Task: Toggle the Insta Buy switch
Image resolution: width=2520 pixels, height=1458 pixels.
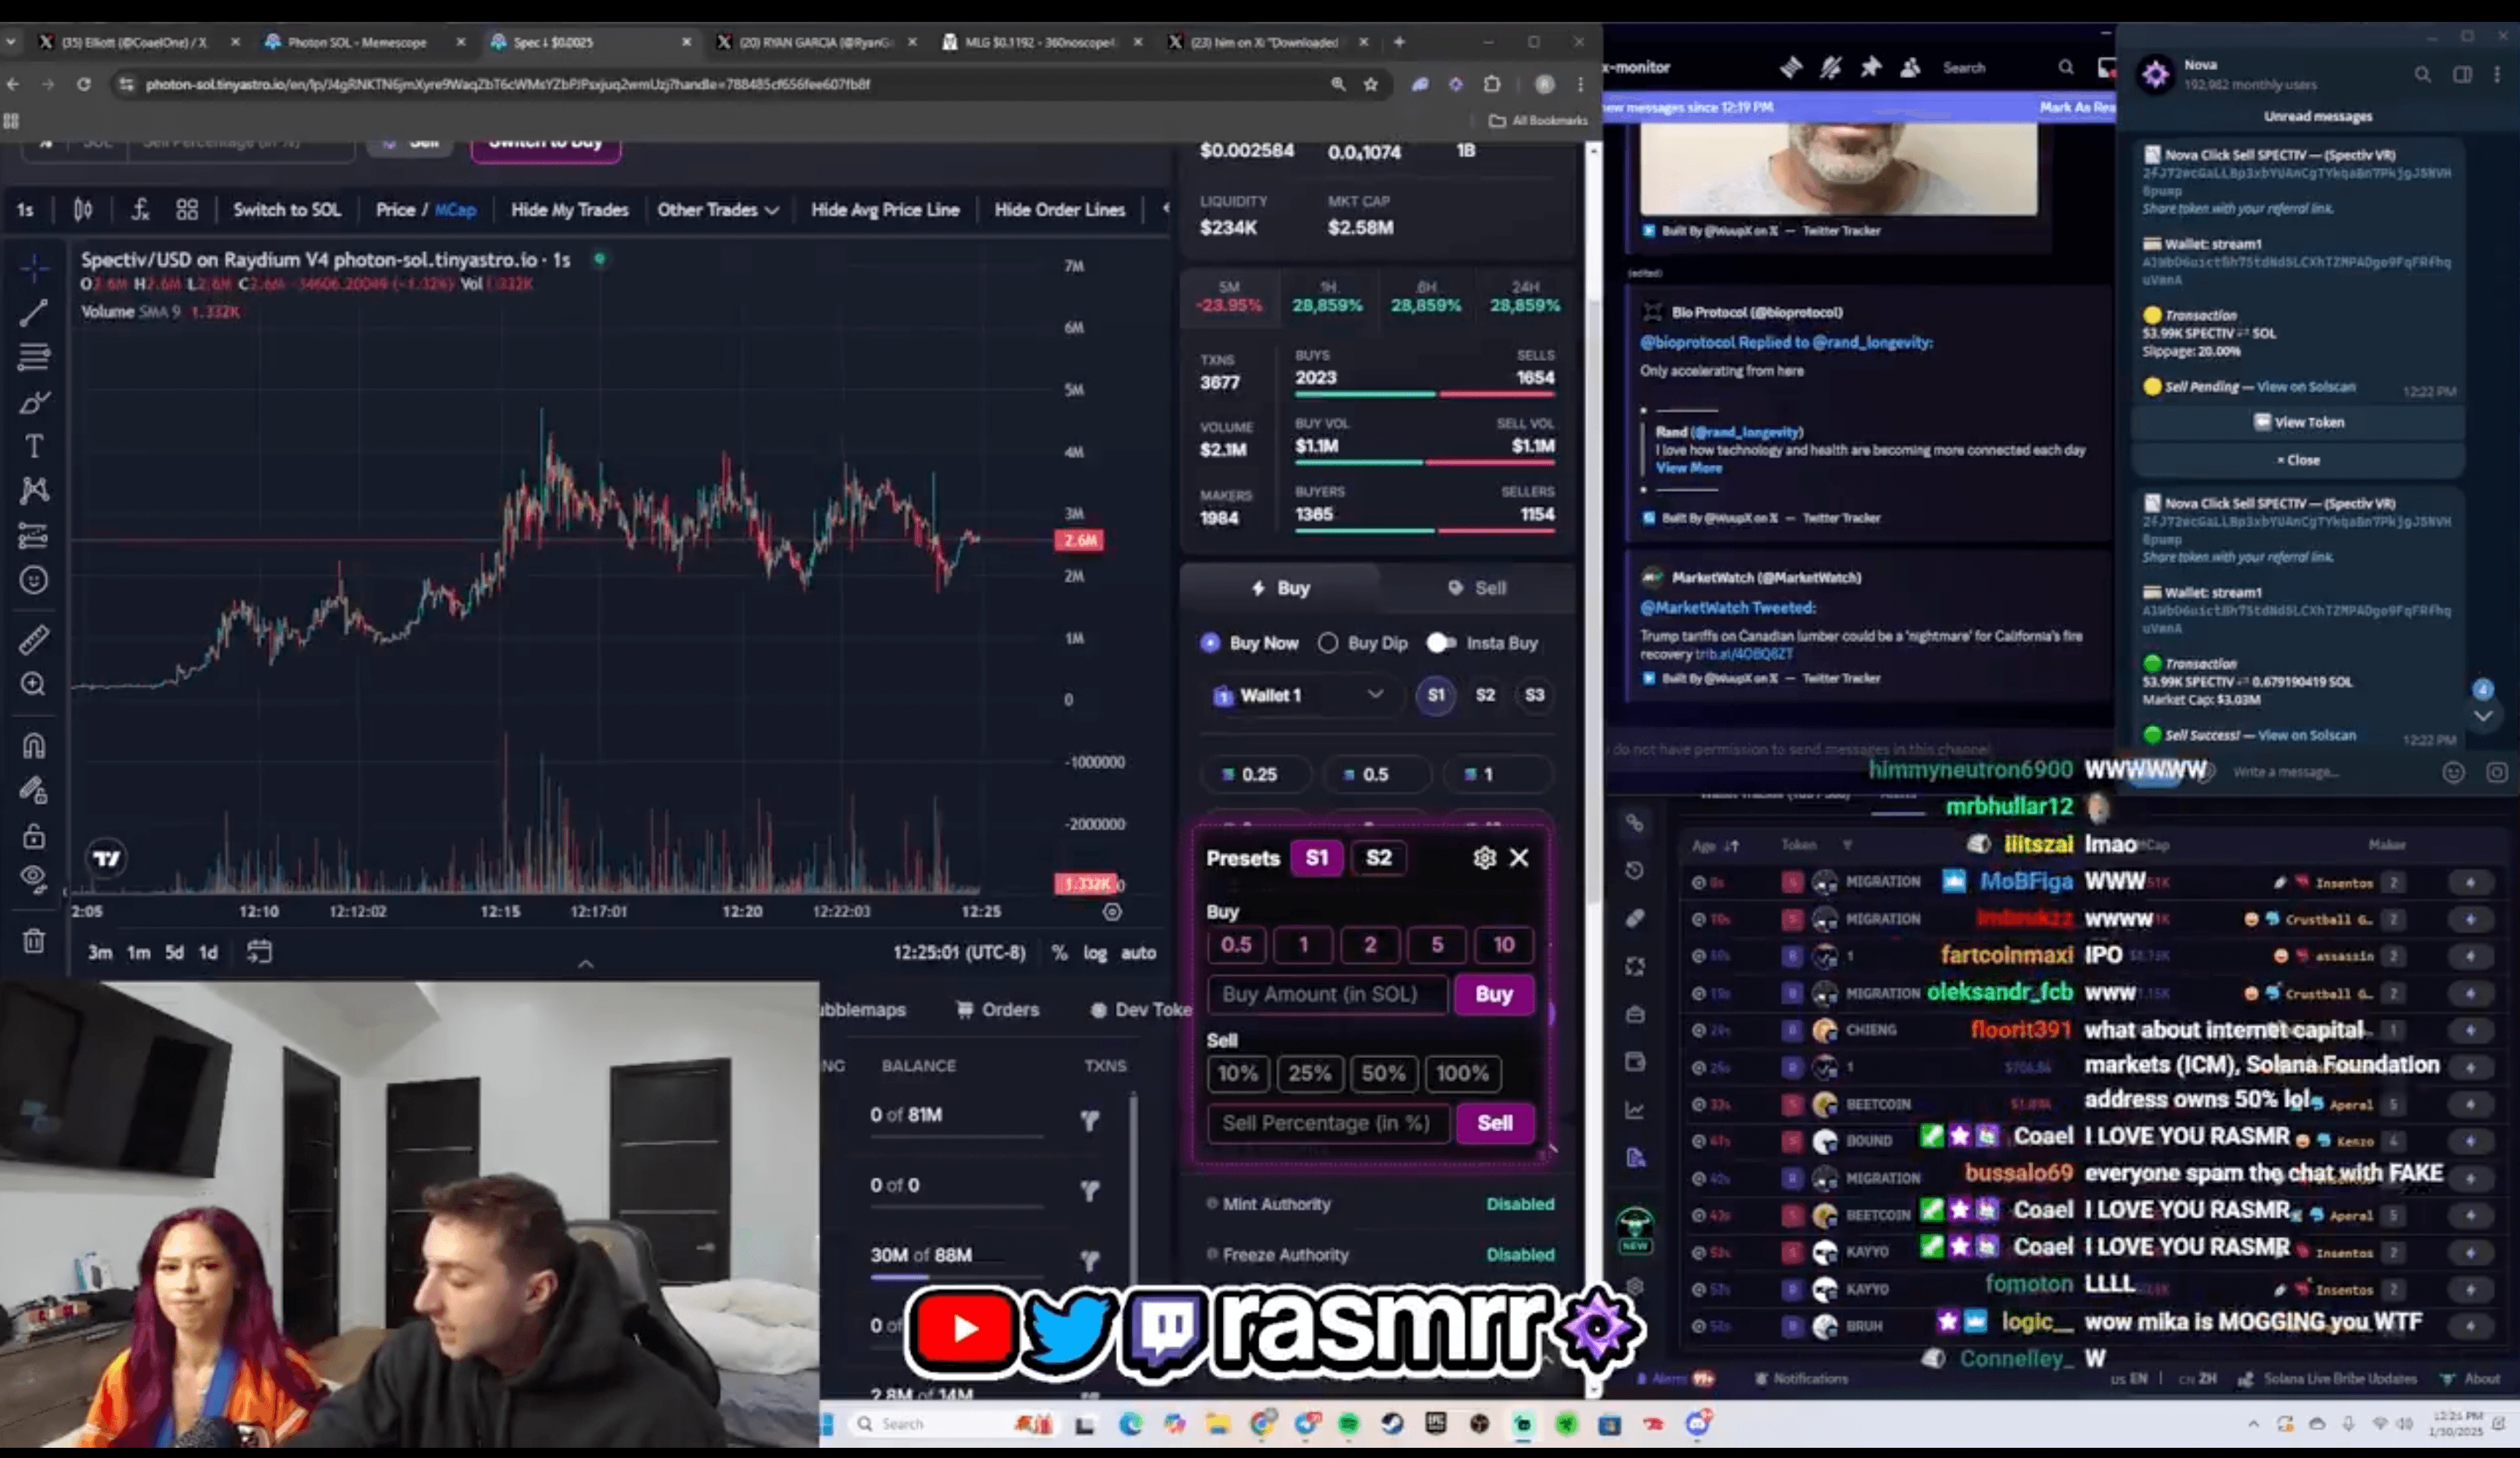Action: pyautogui.click(x=1440, y=643)
